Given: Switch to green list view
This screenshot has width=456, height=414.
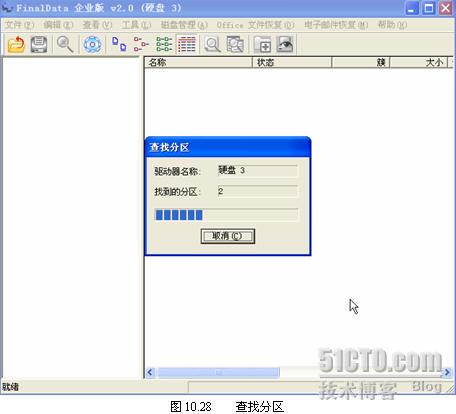Looking at the screenshot, I should [x=164, y=44].
